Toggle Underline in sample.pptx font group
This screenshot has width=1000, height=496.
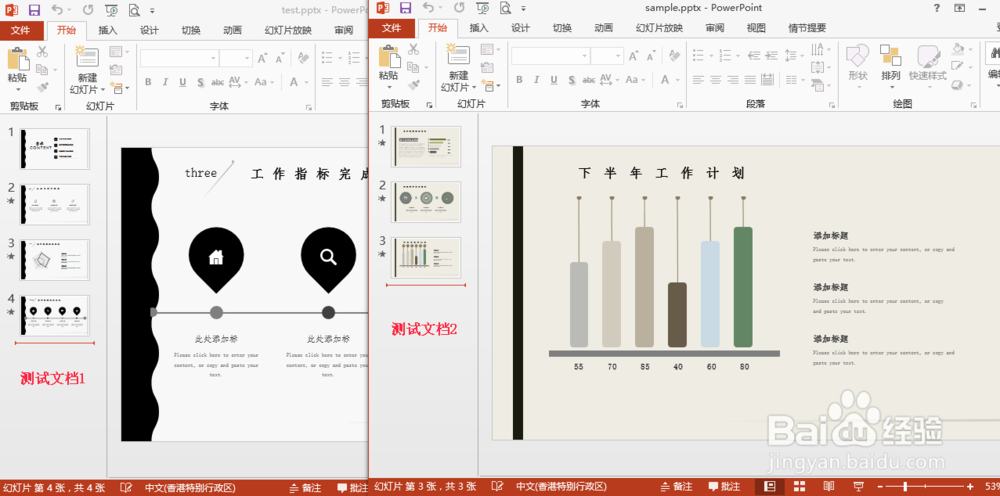[554, 80]
